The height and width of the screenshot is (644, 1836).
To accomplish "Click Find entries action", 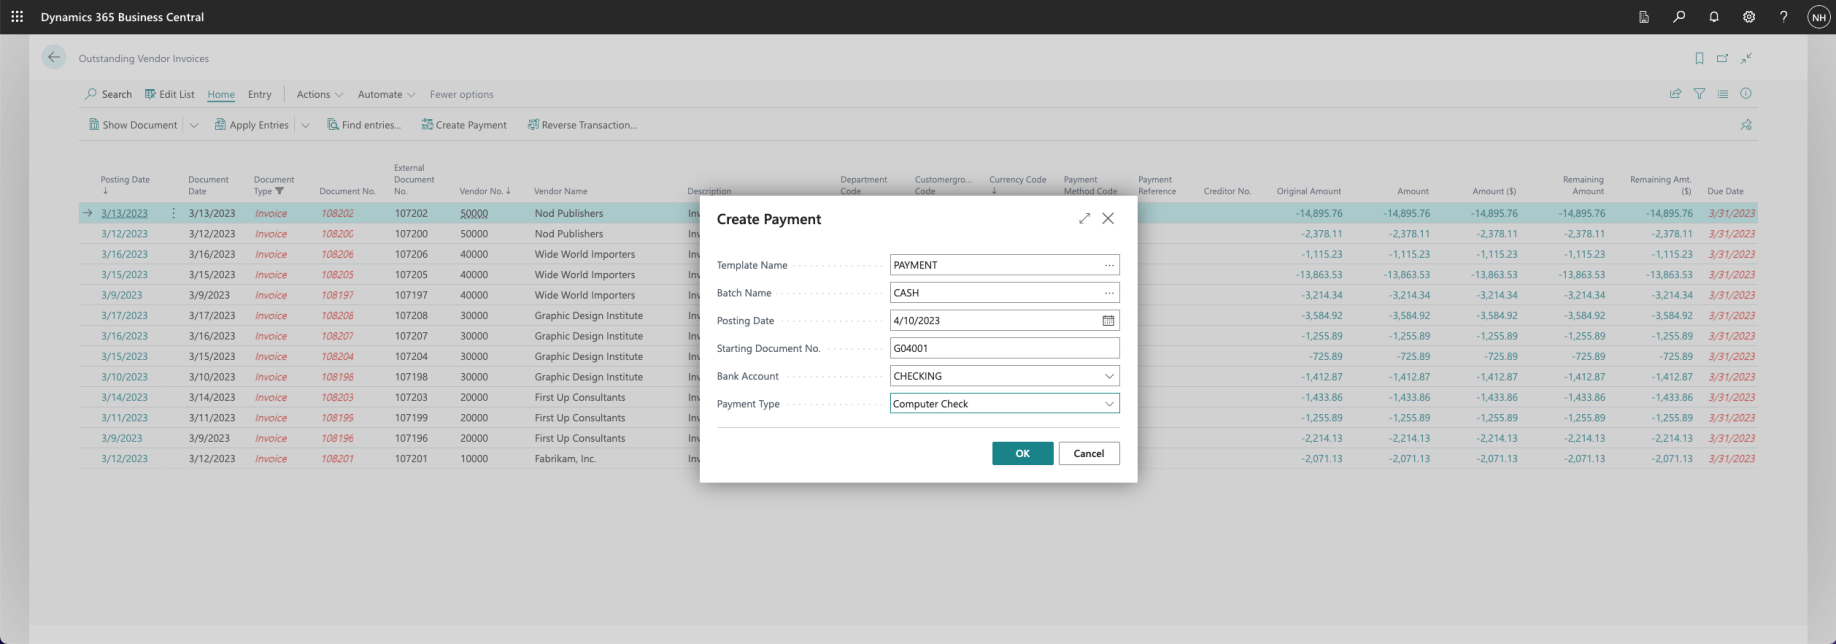I will pos(364,125).
